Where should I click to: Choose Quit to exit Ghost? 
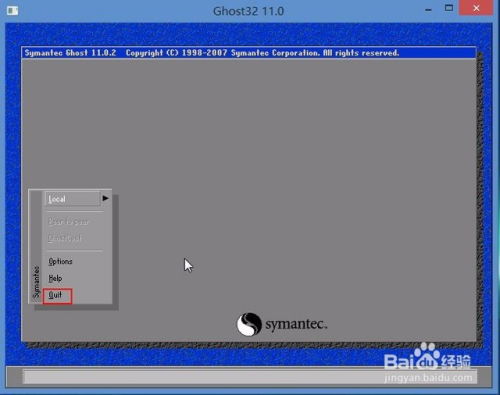[57, 296]
